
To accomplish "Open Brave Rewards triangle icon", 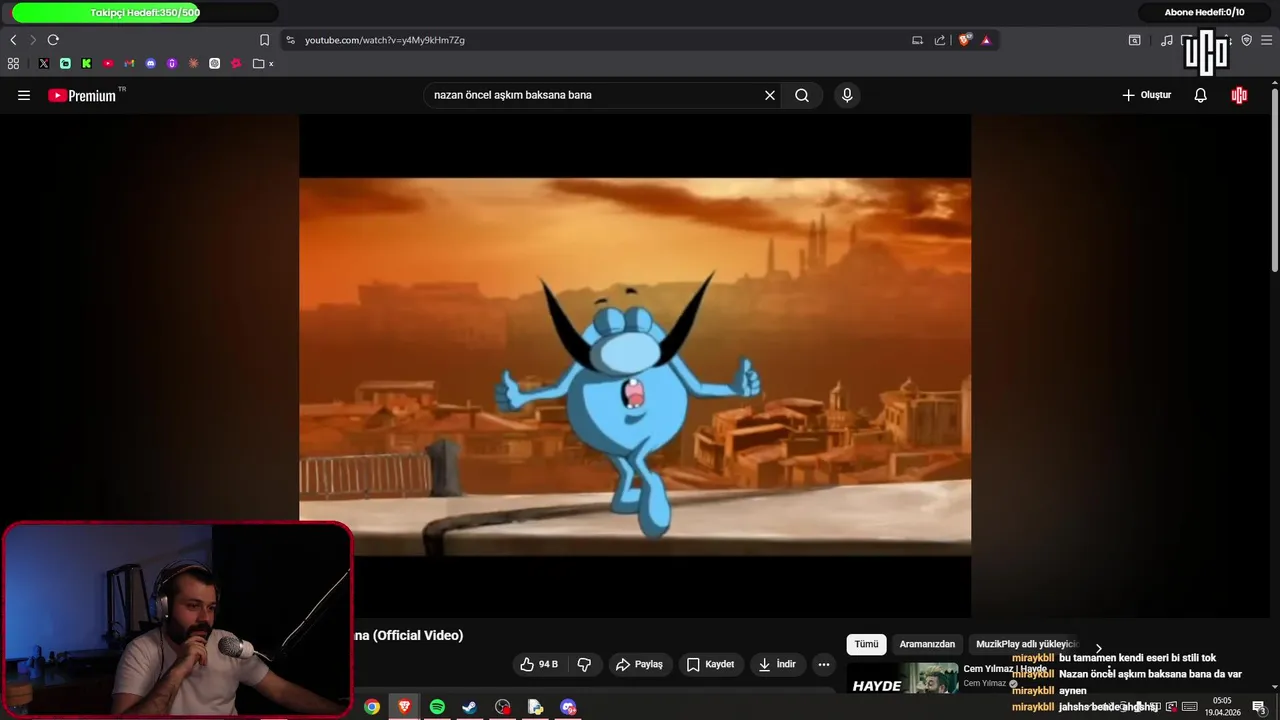I will pos(986,40).
